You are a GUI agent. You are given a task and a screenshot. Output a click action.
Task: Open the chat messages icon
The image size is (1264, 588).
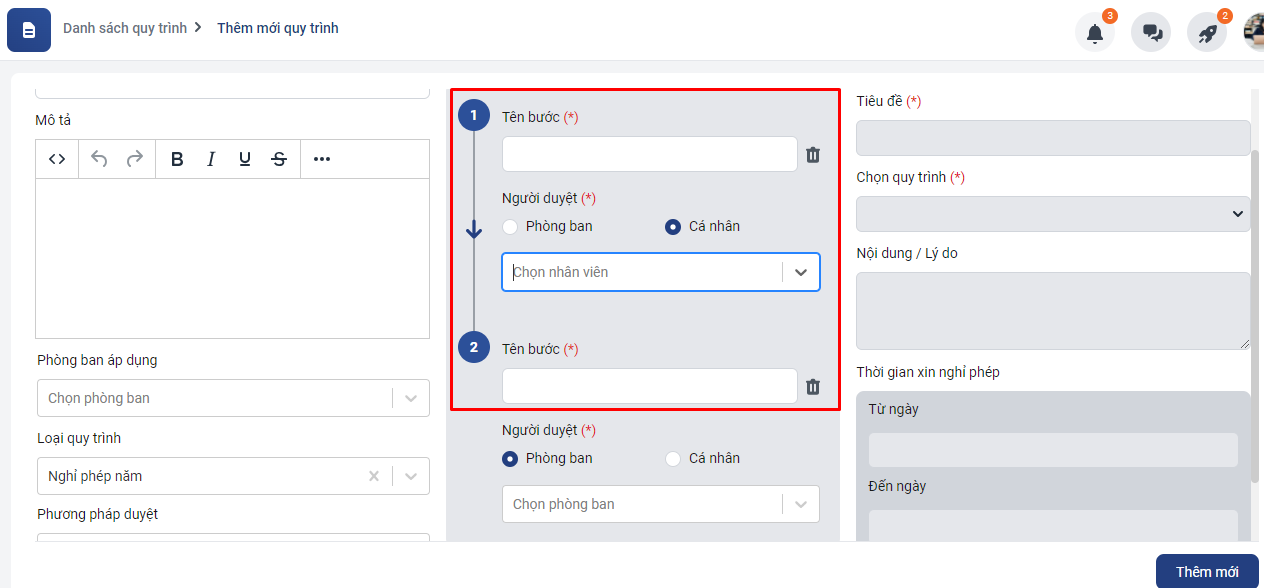click(1152, 33)
